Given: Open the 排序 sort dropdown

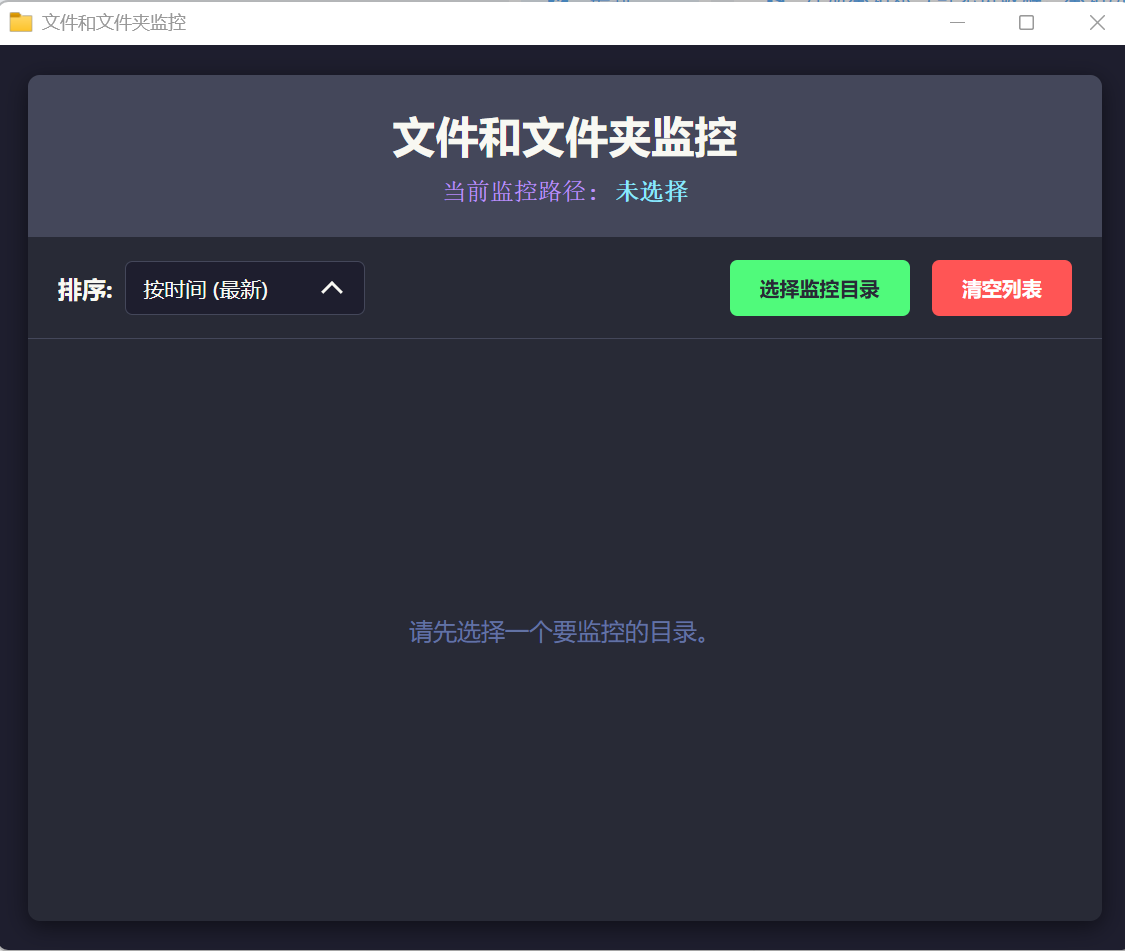Looking at the screenshot, I should tap(244, 288).
